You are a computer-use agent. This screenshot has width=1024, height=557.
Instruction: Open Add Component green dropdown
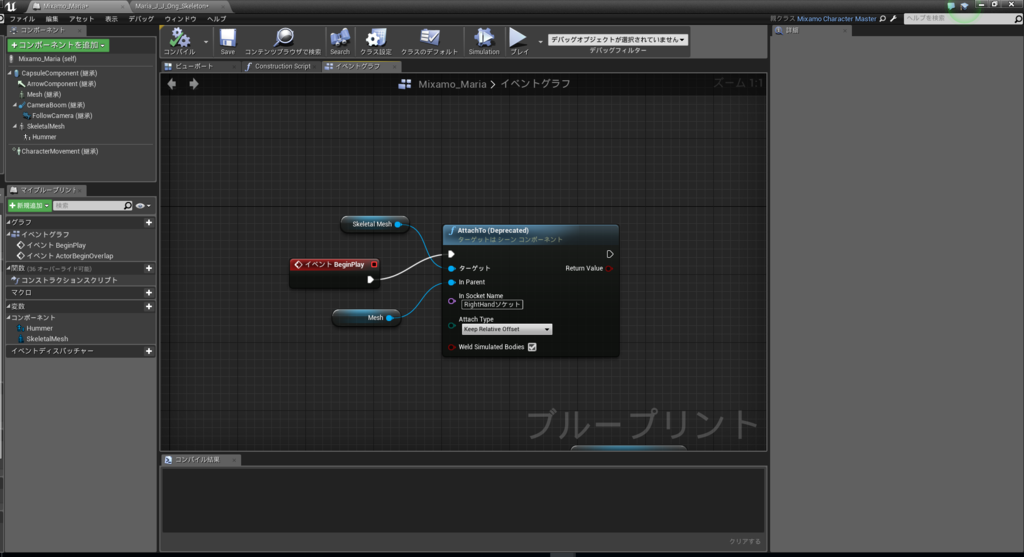pos(58,45)
